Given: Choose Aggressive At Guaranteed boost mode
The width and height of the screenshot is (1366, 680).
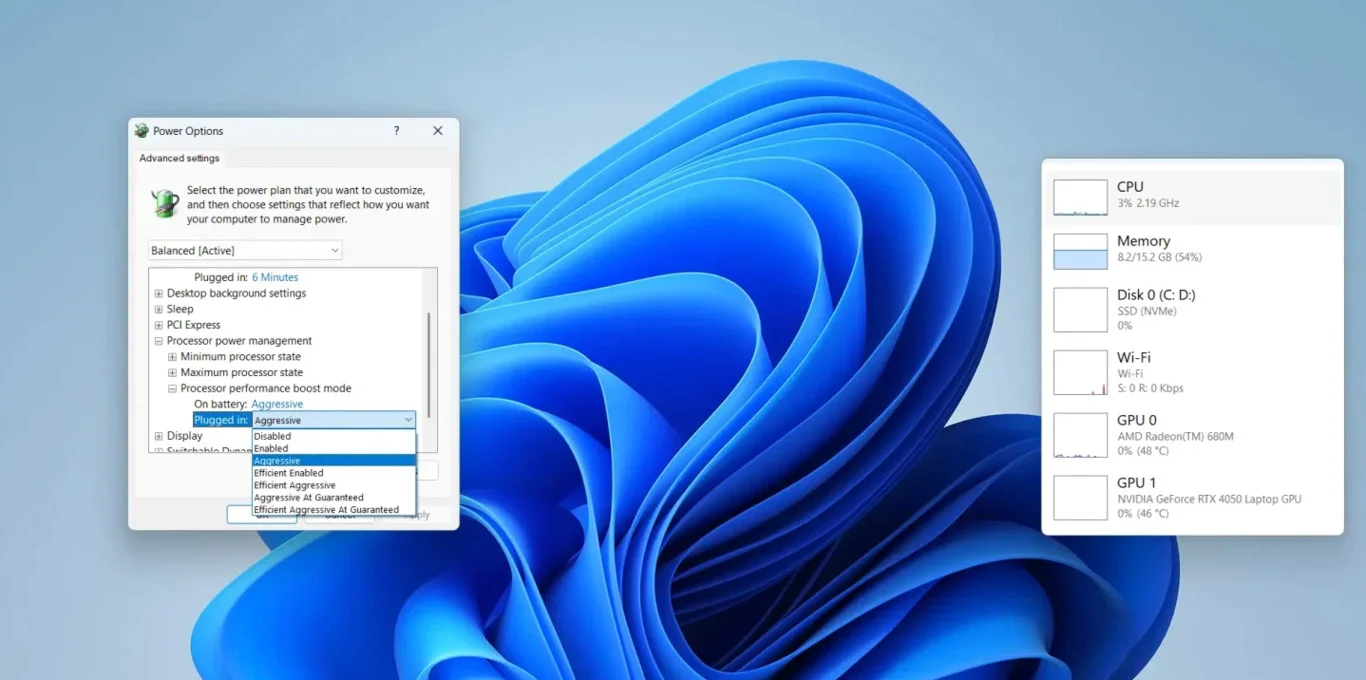Looking at the screenshot, I should pyautogui.click(x=334, y=497).
